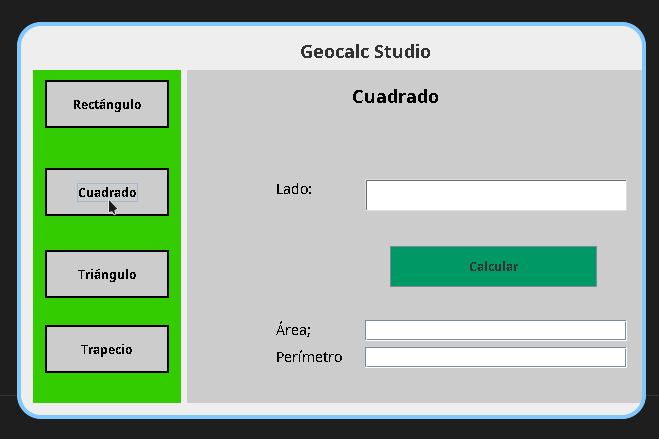Click the Perímetro label text
This screenshot has height=439, width=659.
pyautogui.click(x=309, y=357)
